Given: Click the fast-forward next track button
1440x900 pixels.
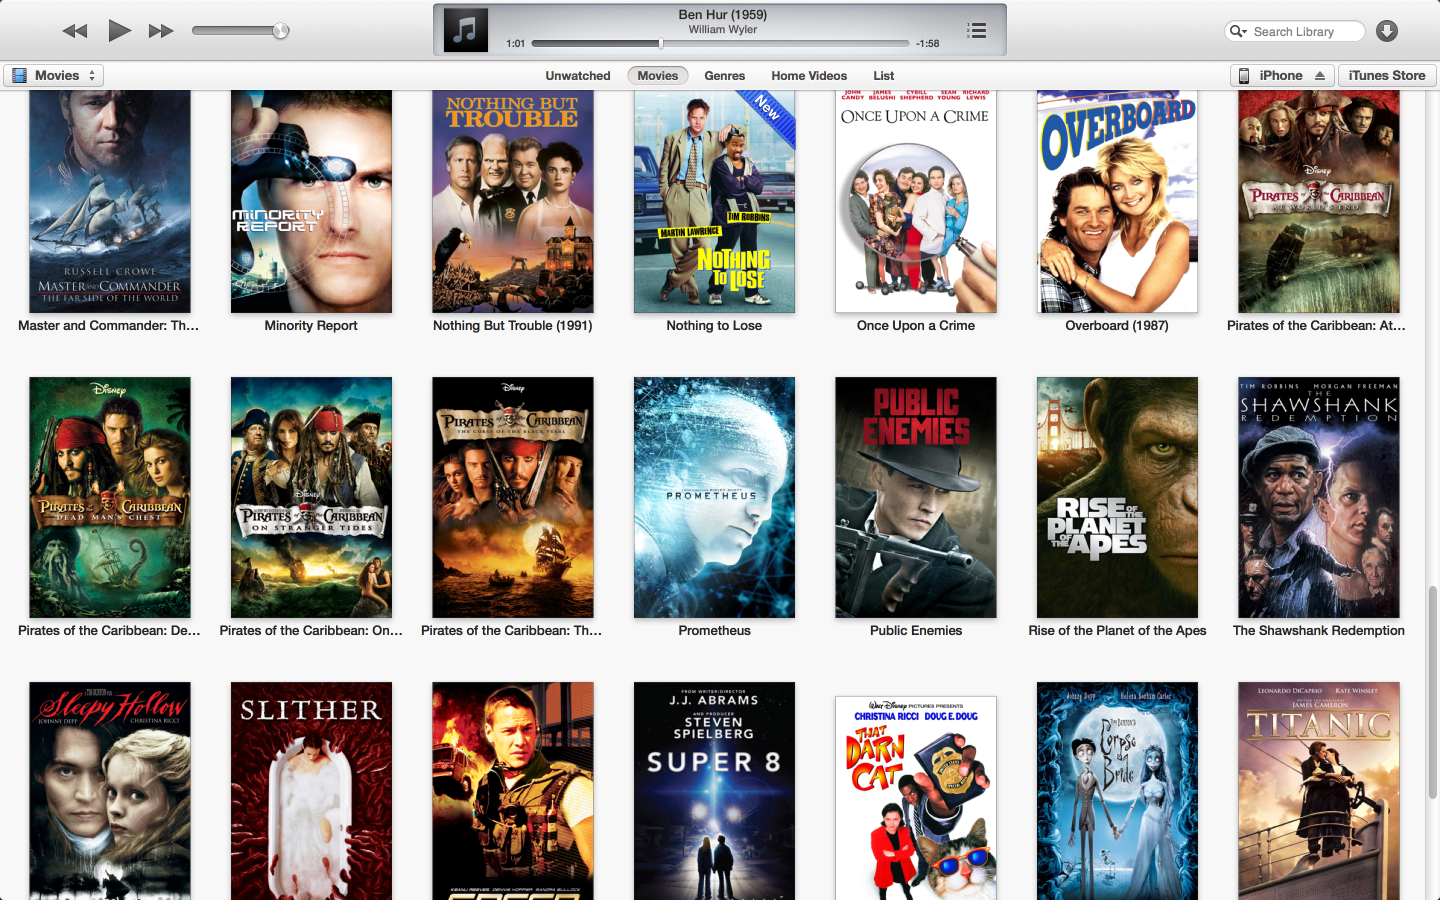Looking at the screenshot, I should coord(161,31).
